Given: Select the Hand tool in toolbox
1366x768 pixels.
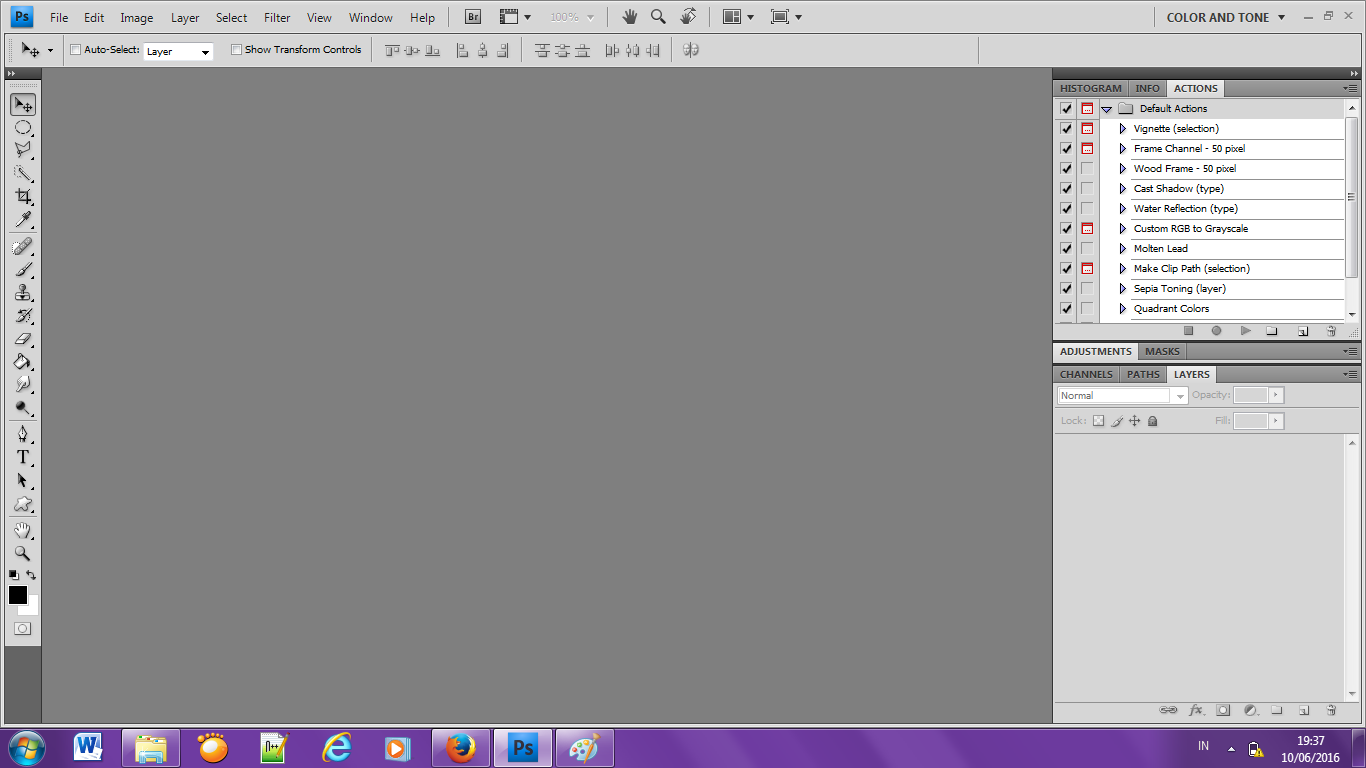Looking at the screenshot, I should 23,530.
